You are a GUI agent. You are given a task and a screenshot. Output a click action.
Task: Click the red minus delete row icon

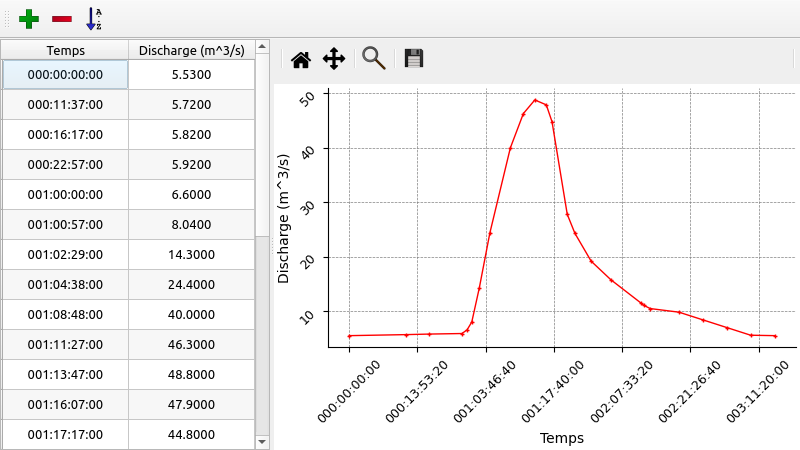click(62, 18)
